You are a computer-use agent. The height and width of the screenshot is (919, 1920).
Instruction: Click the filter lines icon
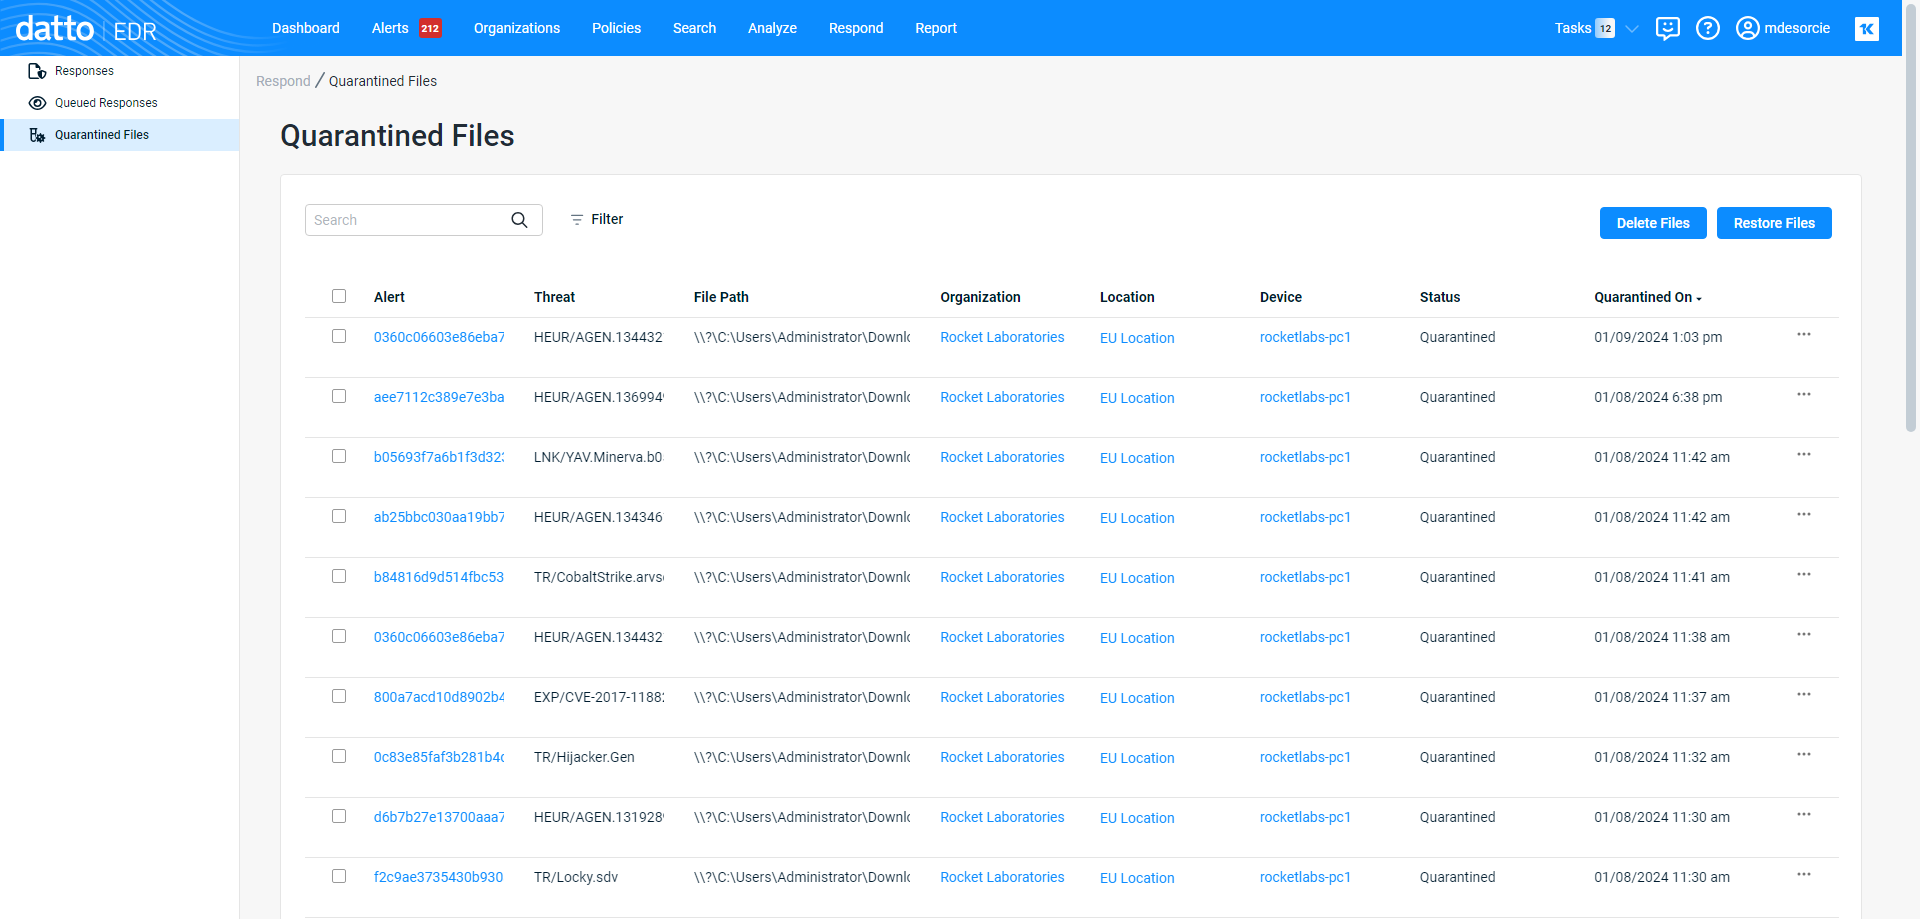[x=576, y=220]
